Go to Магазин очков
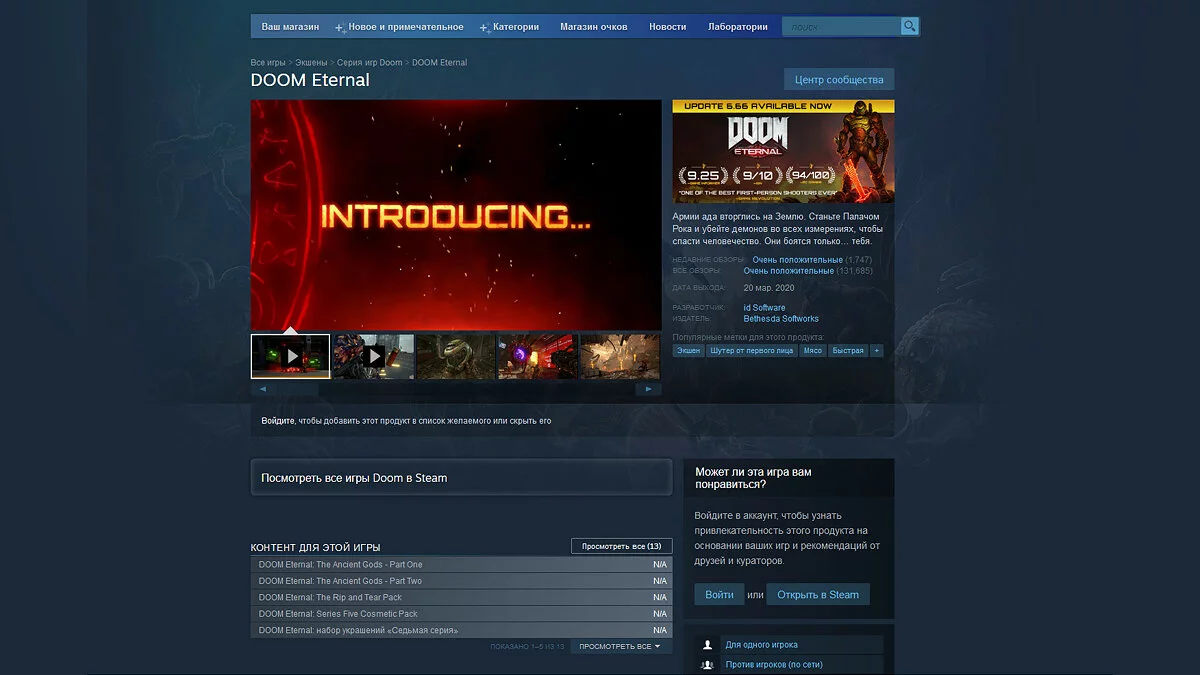The image size is (1200, 675). pos(594,27)
